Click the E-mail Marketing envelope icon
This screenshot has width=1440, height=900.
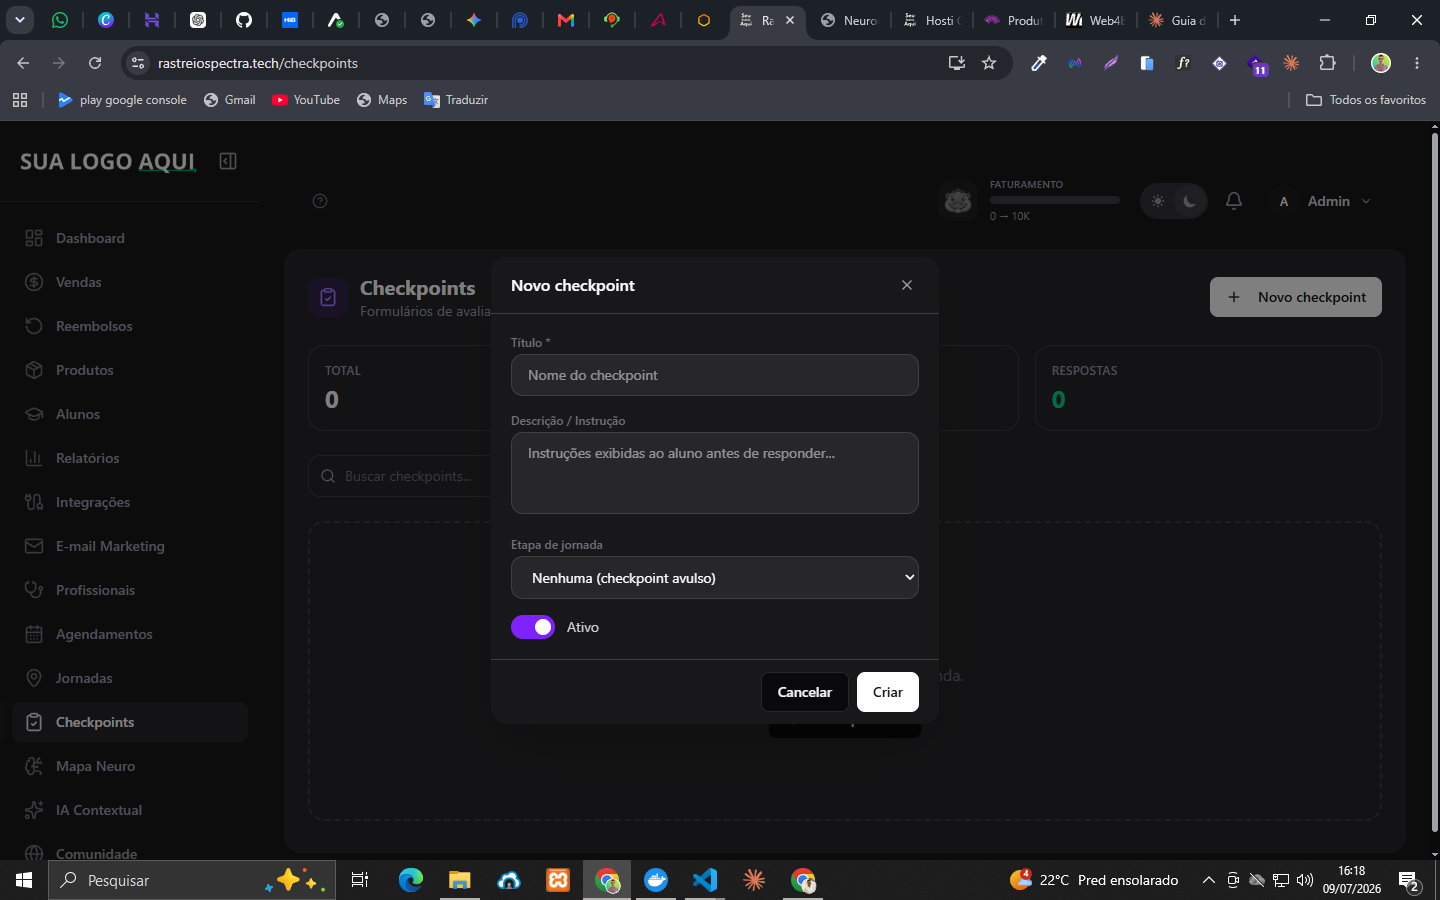34,546
